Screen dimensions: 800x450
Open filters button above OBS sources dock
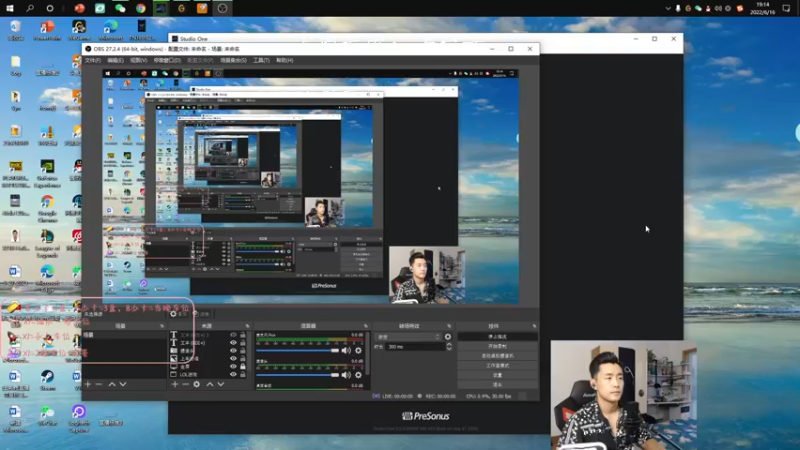pos(201,314)
